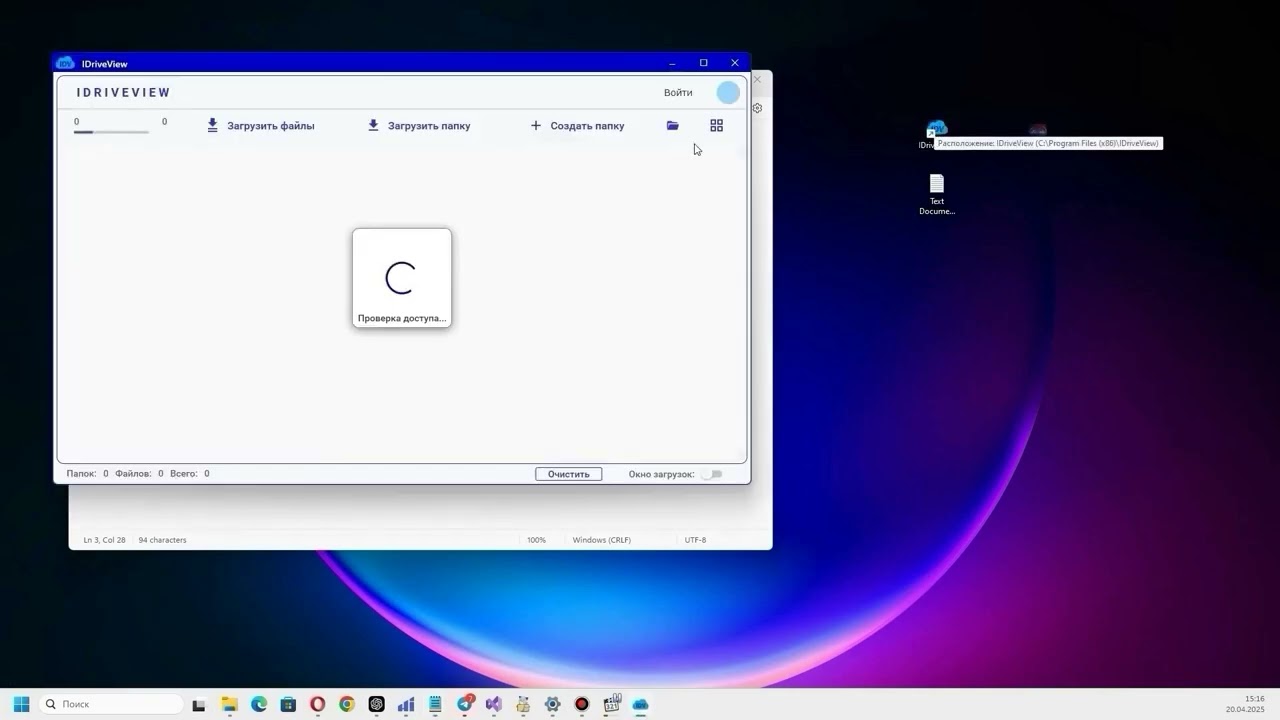Image resolution: width=1280 pixels, height=720 pixels.
Task: Toggle the Окно загрузок switch
Action: (x=711, y=474)
